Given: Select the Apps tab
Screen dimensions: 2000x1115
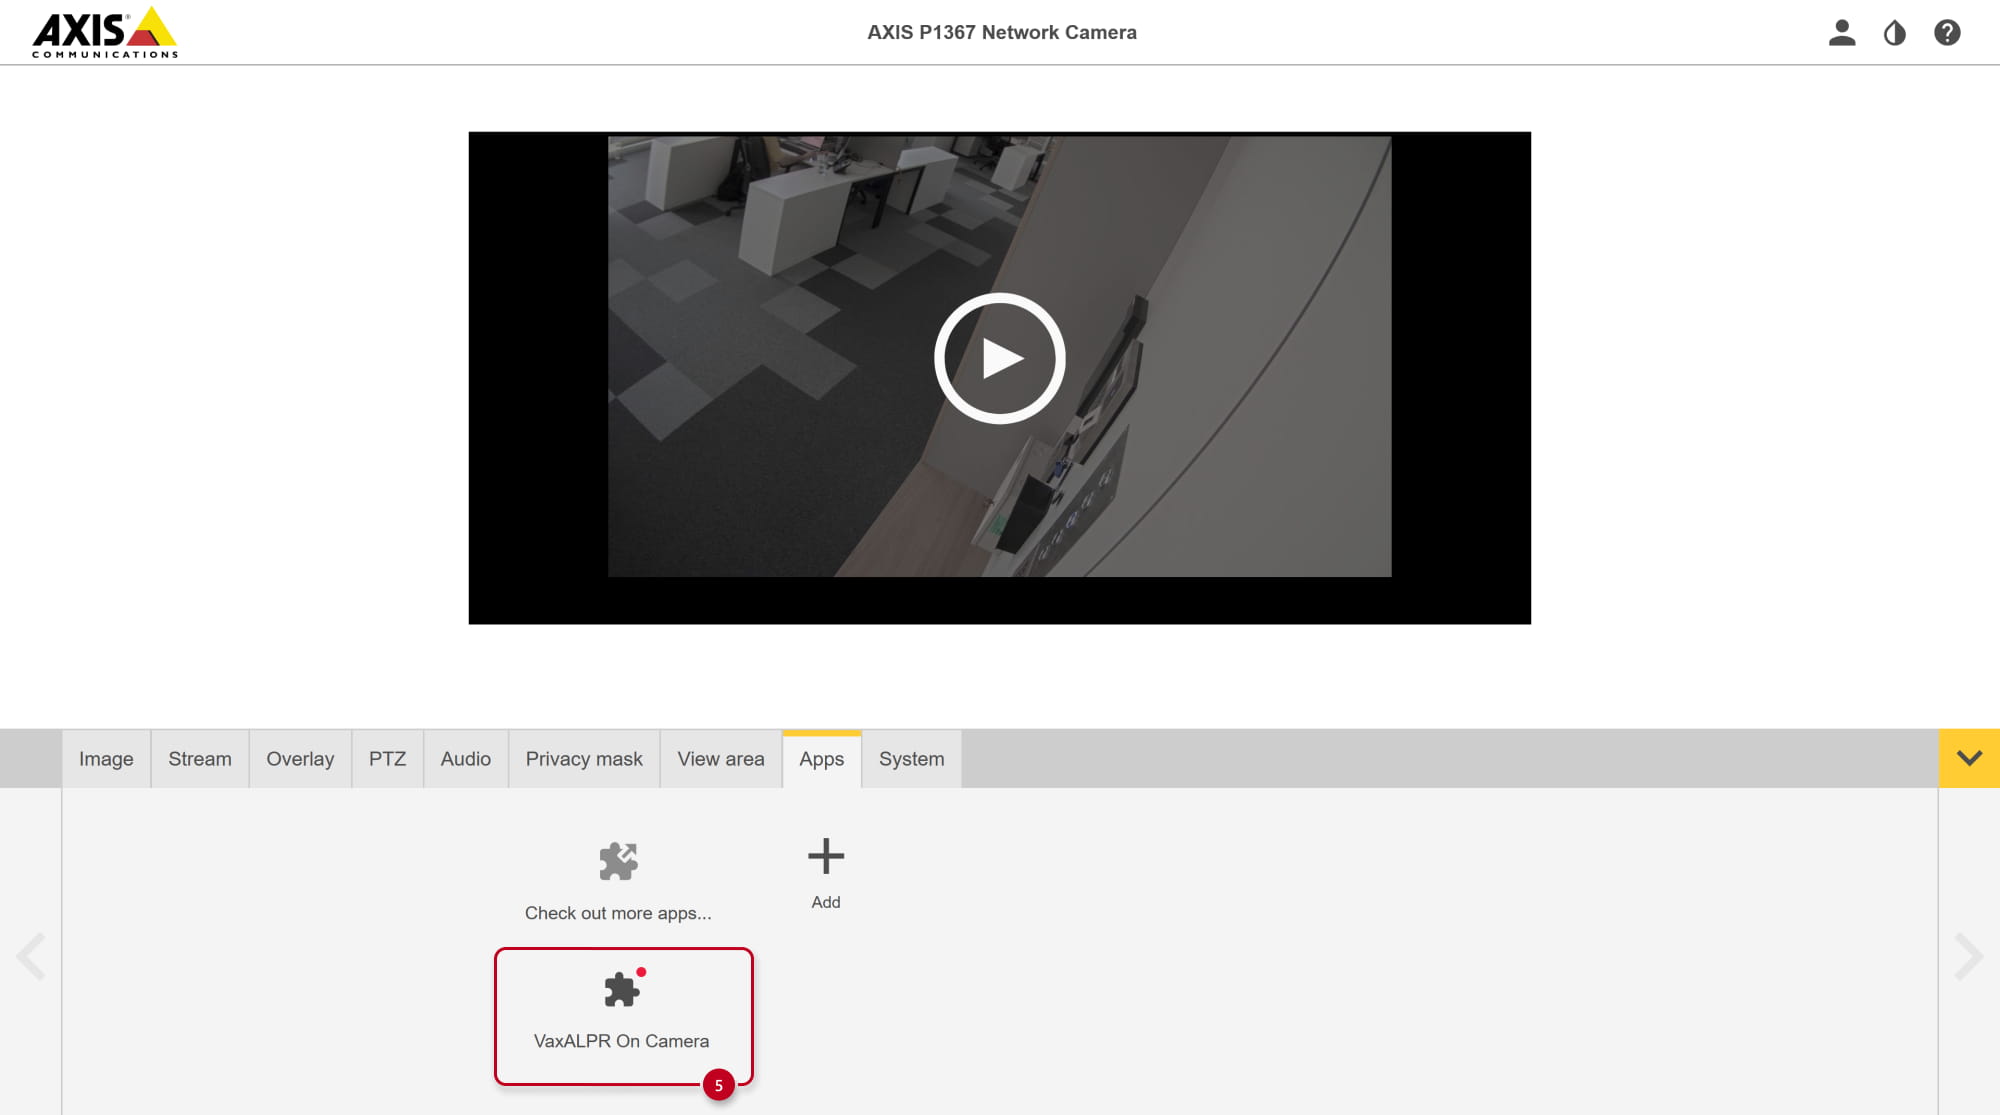Looking at the screenshot, I should point(822,759).
